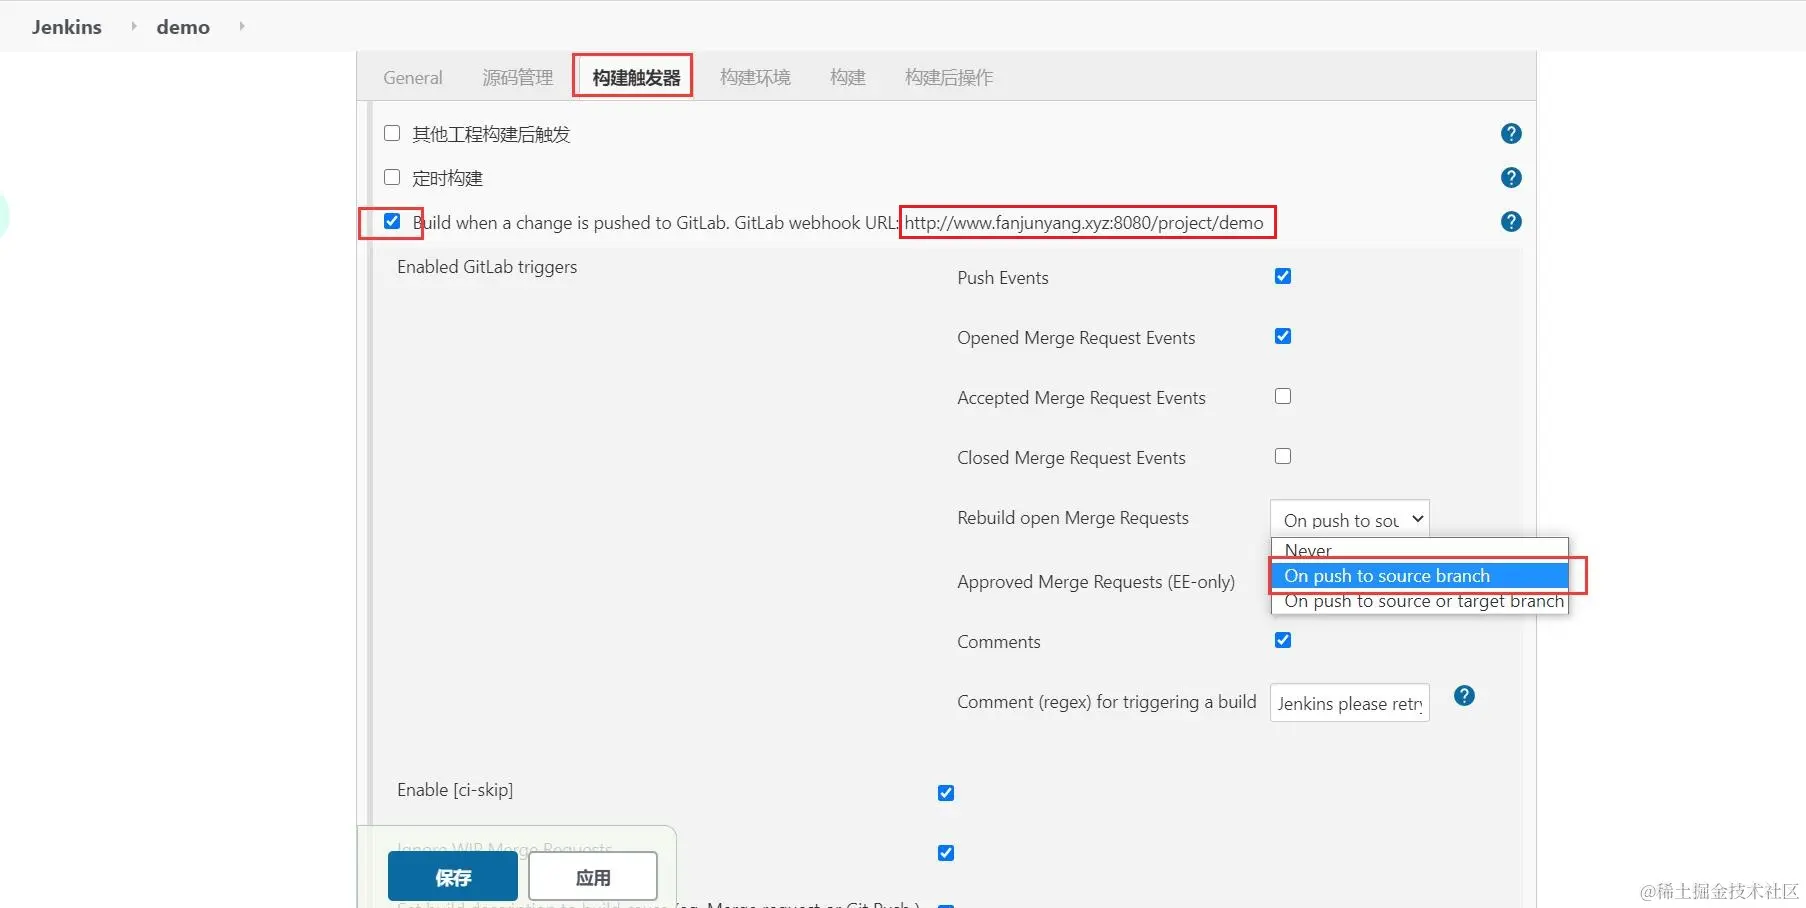The width and height of the screenshot is (1806, 908).
Task: Click Rebuild open Merge Requests label
Action: (x=1073, y=518)
